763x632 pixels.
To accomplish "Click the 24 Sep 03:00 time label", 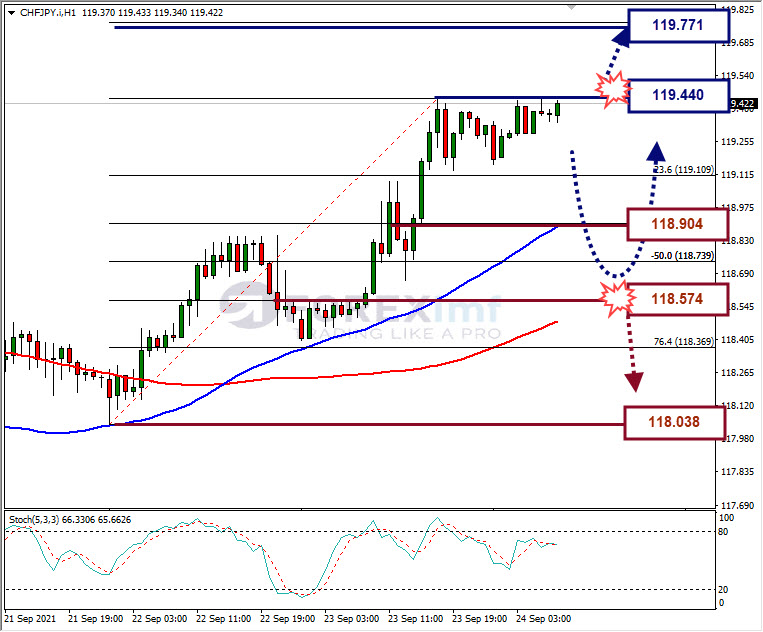I will pyautogui.click(x=544, y=619).
